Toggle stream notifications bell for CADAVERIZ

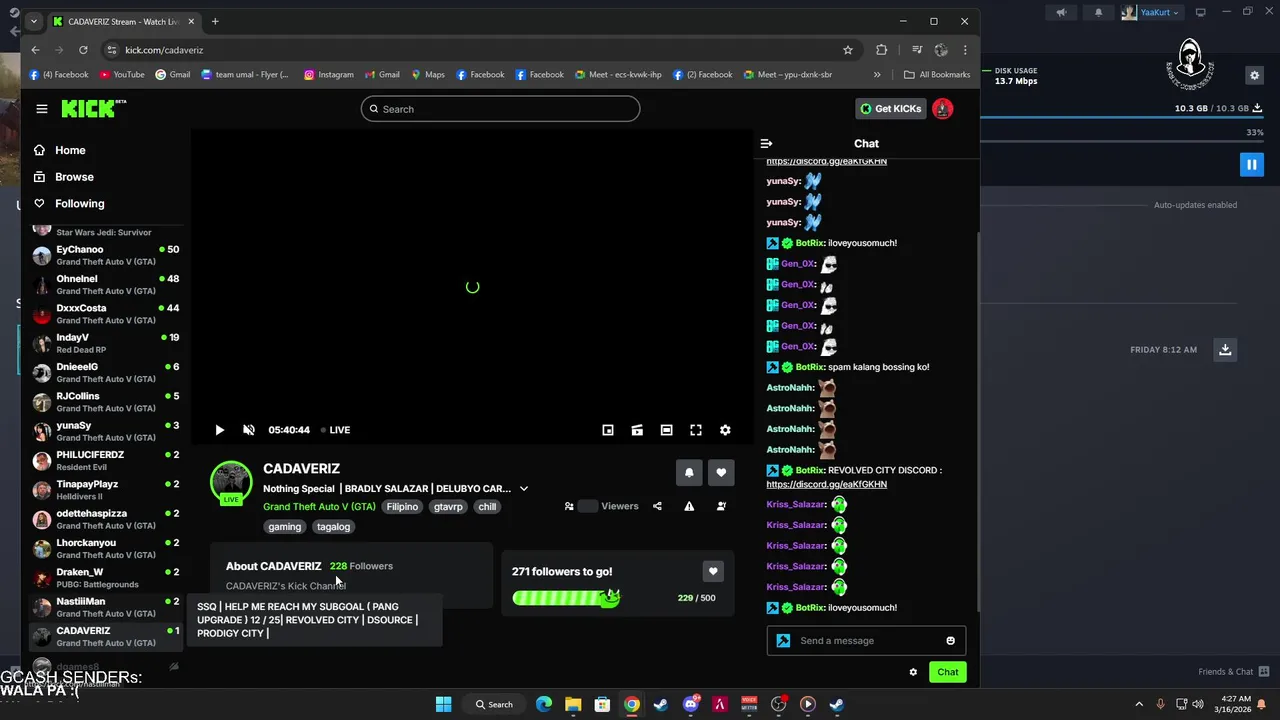coord(689,472)
